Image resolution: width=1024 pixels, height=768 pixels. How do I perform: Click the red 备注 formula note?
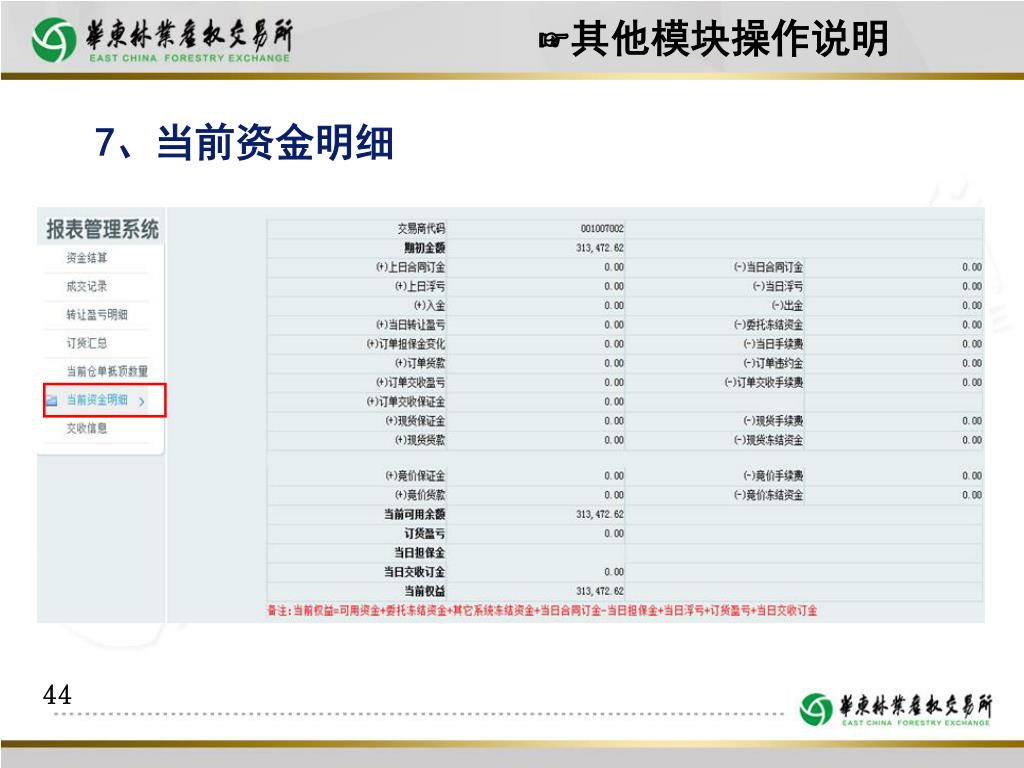(542, 611)
